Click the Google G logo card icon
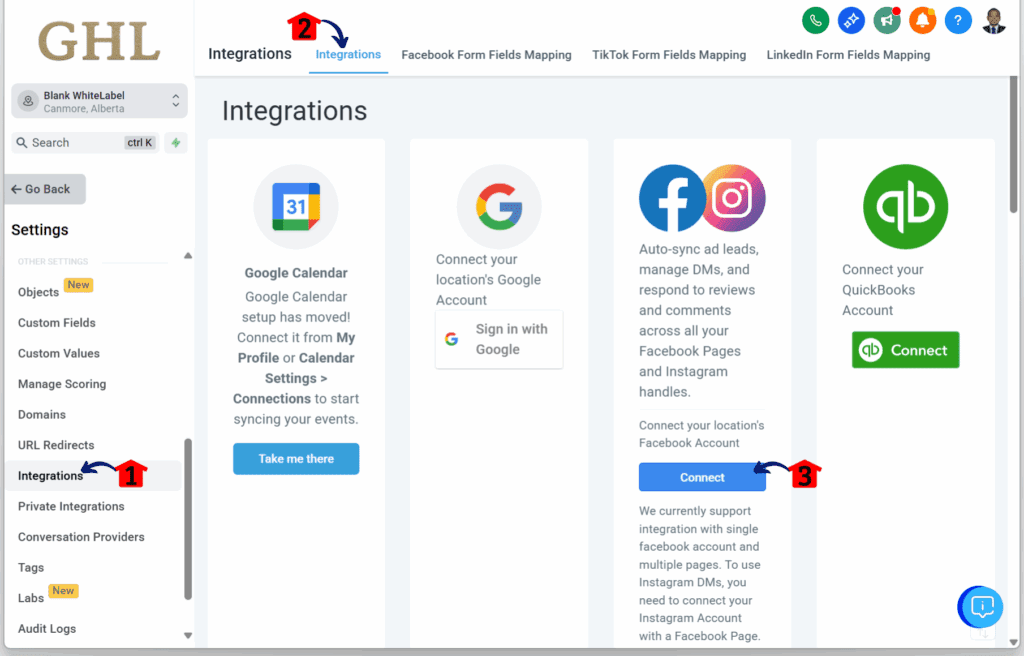 499,206
